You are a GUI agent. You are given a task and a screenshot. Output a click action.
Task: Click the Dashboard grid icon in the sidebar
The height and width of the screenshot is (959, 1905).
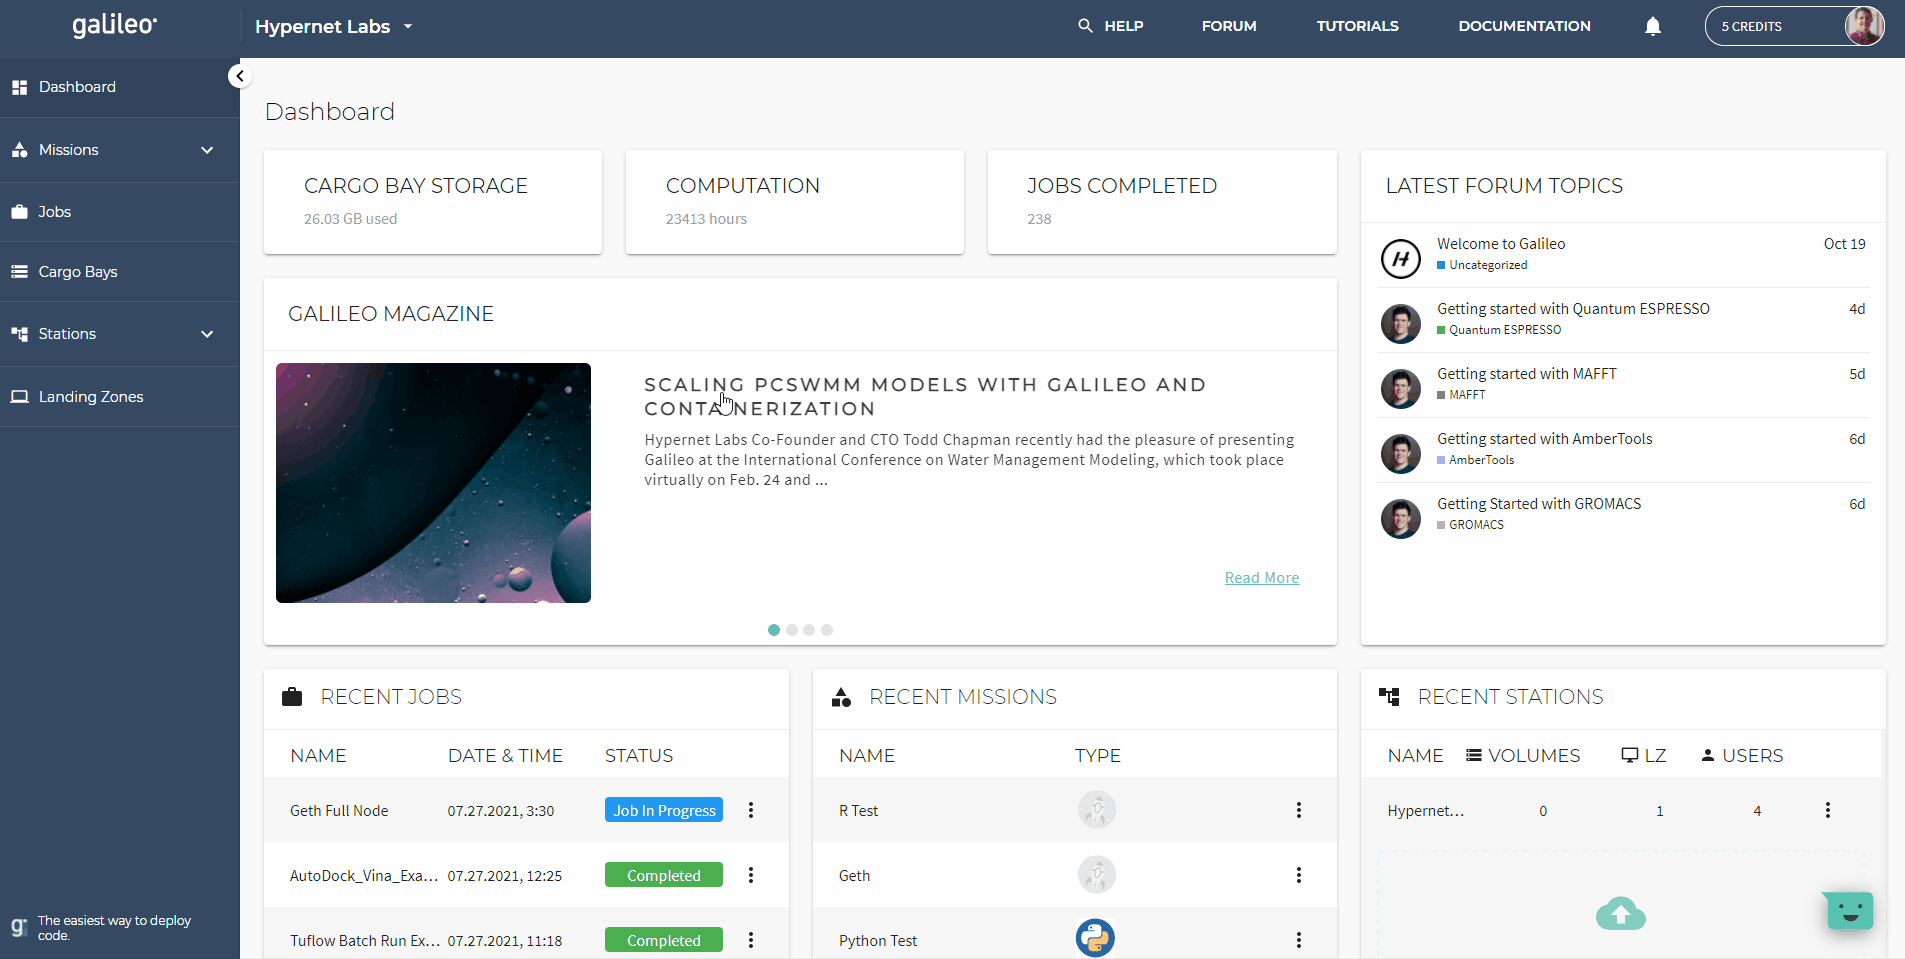click(x=19, y=88)
